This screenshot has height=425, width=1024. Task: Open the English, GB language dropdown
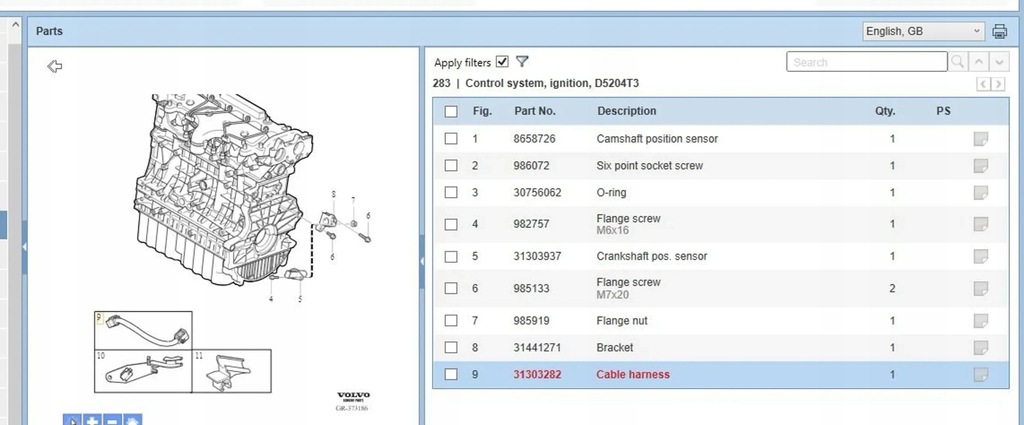(923, 31)
